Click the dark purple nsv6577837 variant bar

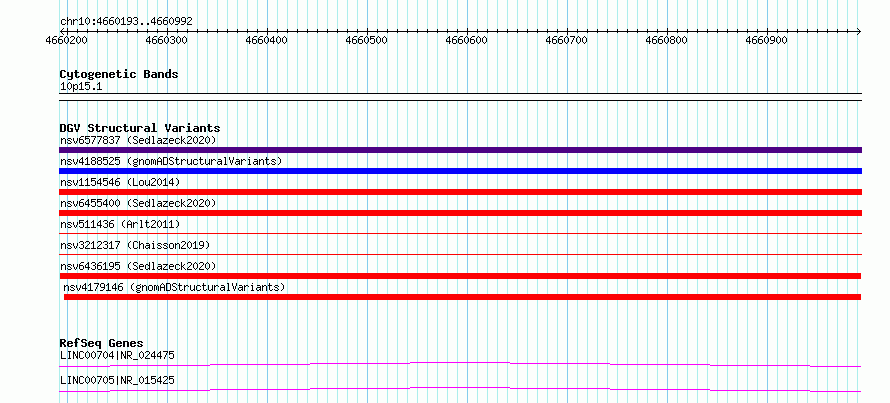click(460, 150)
